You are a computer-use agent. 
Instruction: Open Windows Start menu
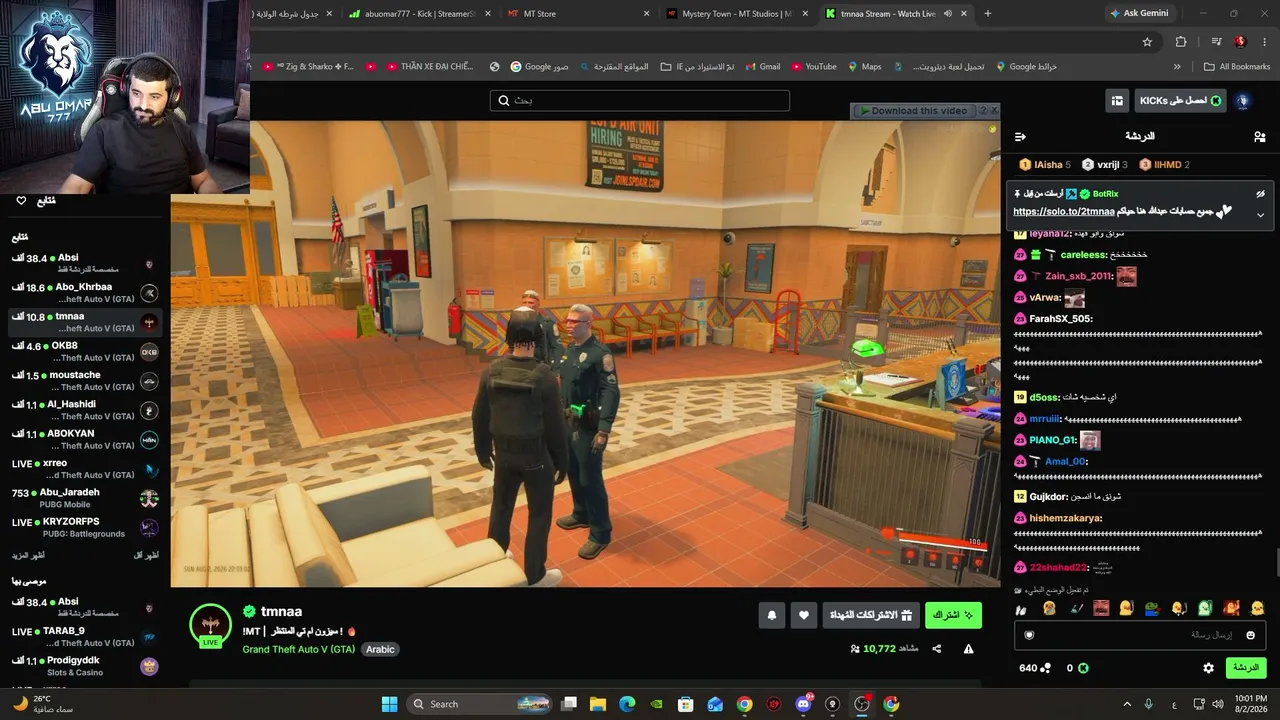click(x=390, y=704)
